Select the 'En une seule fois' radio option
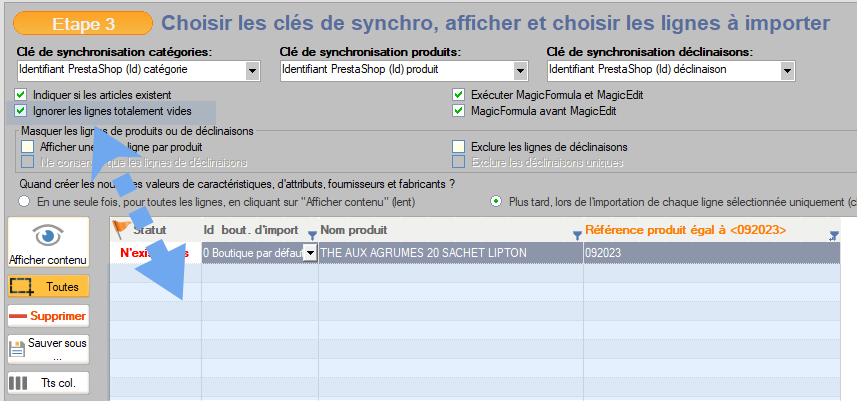Viewport: 857px width, 401px height. [25, 201]
